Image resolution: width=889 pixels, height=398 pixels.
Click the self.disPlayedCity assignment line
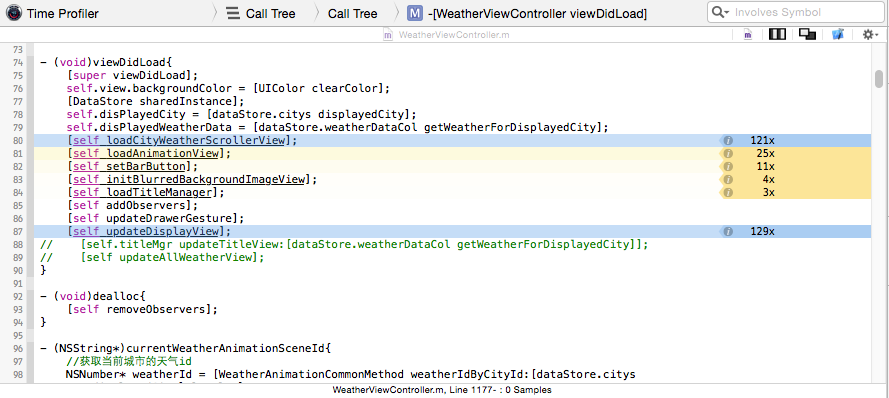242,115
